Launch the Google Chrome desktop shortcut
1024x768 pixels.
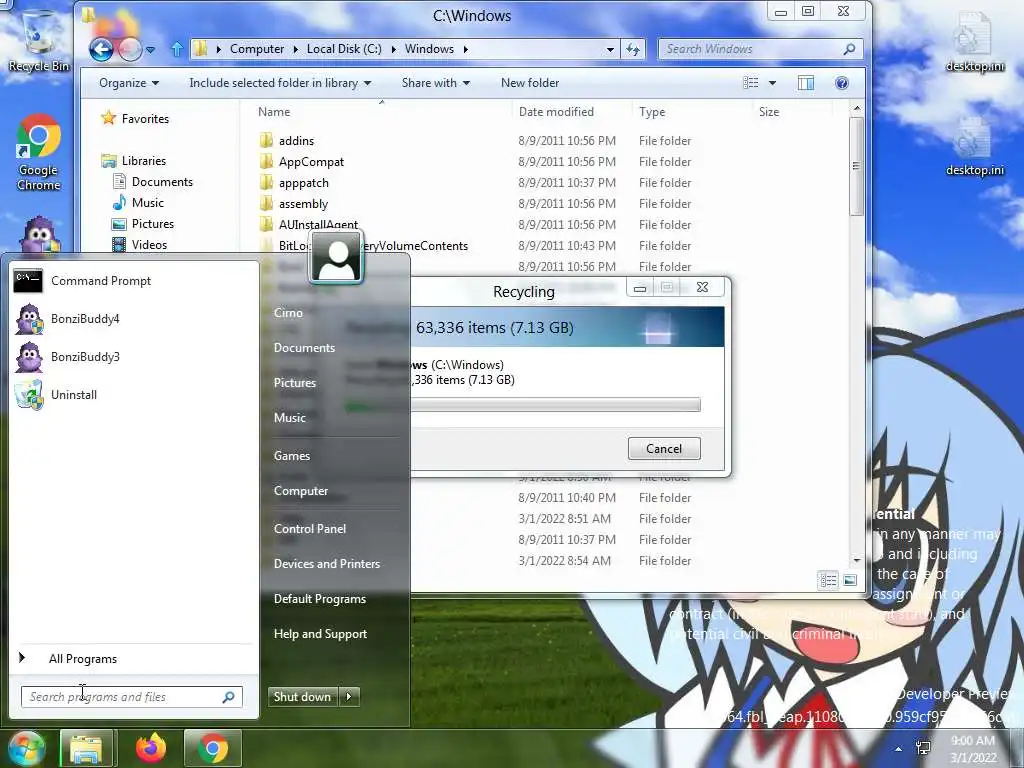click(x=39, y=153)
